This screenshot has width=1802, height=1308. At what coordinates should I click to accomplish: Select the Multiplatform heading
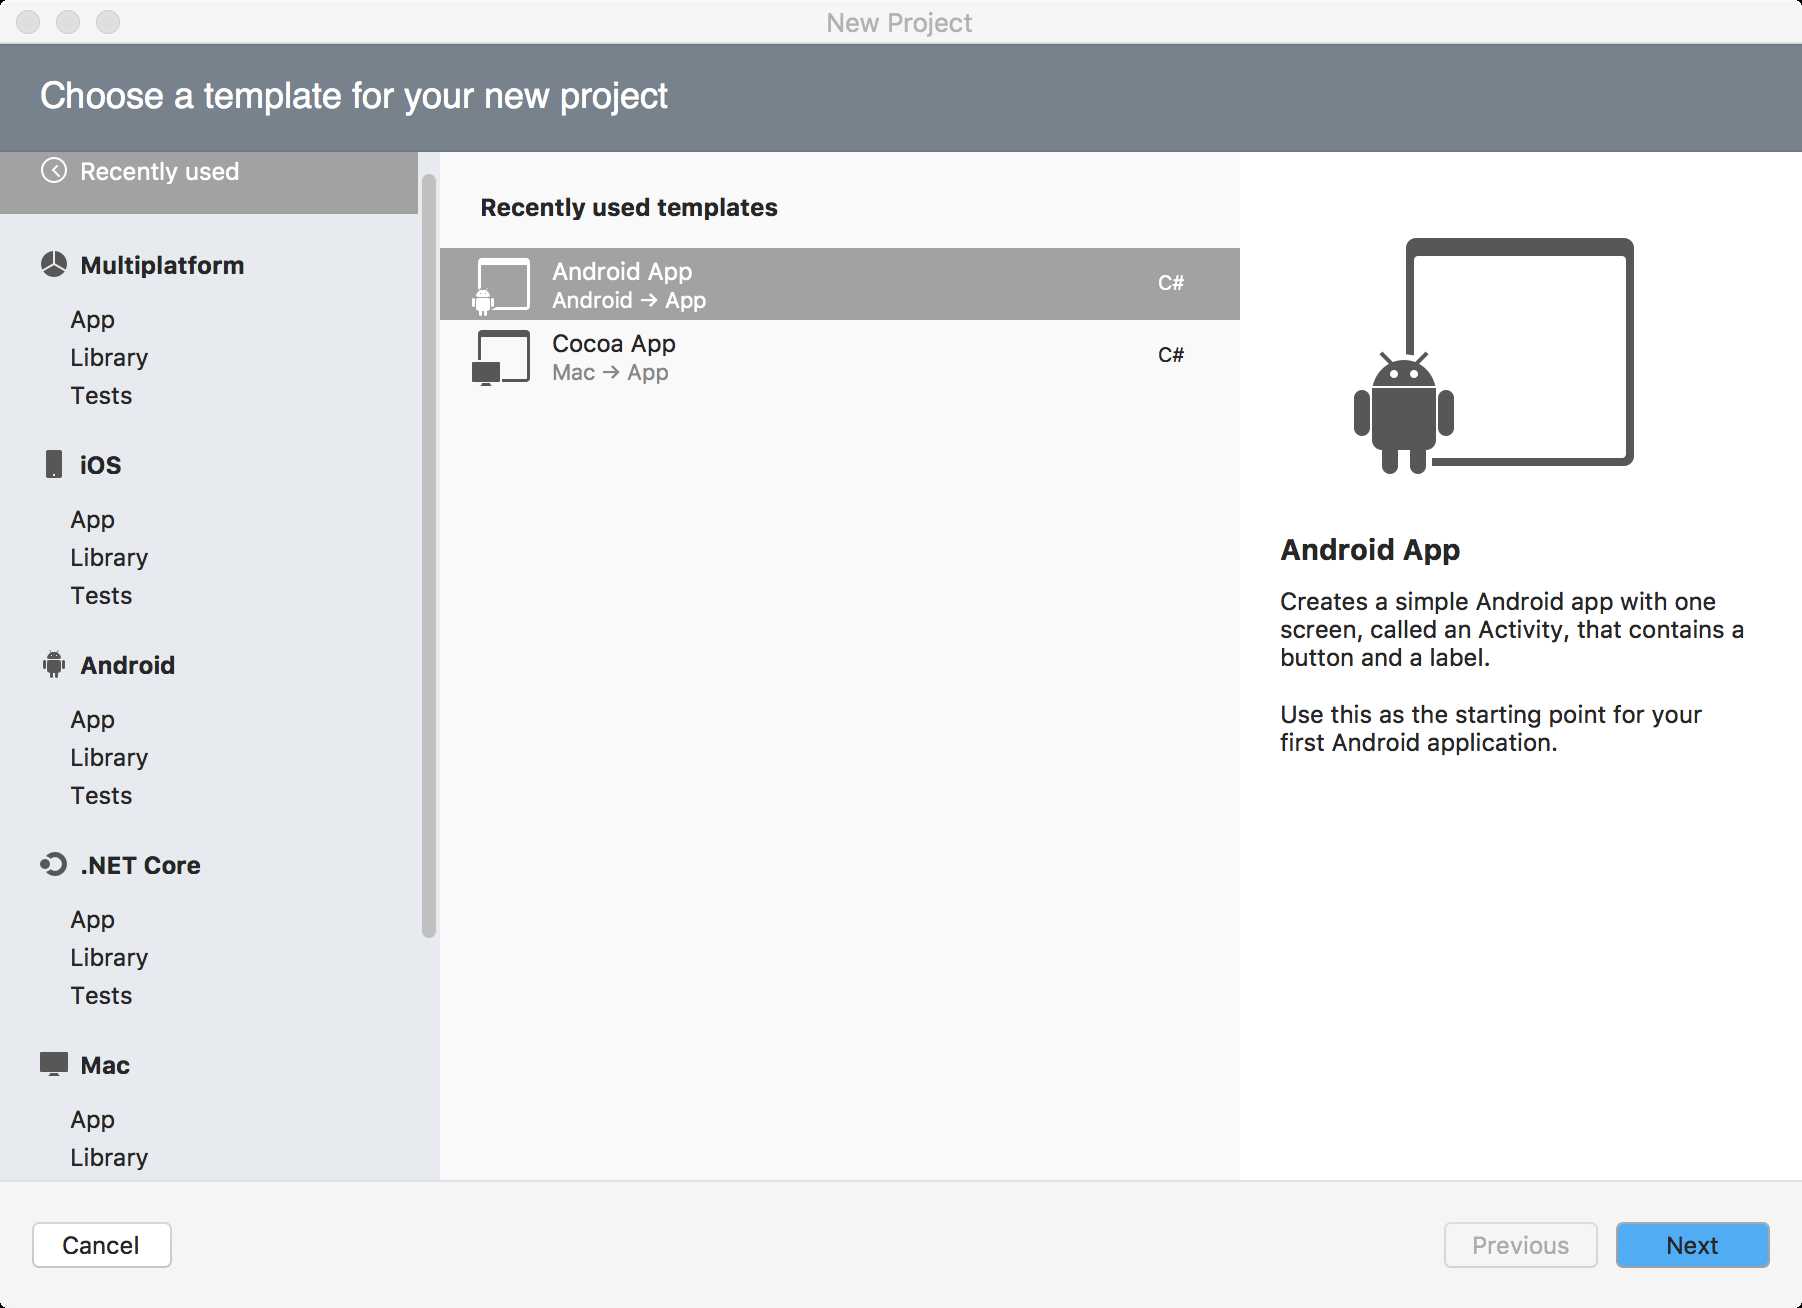(162, 265)
